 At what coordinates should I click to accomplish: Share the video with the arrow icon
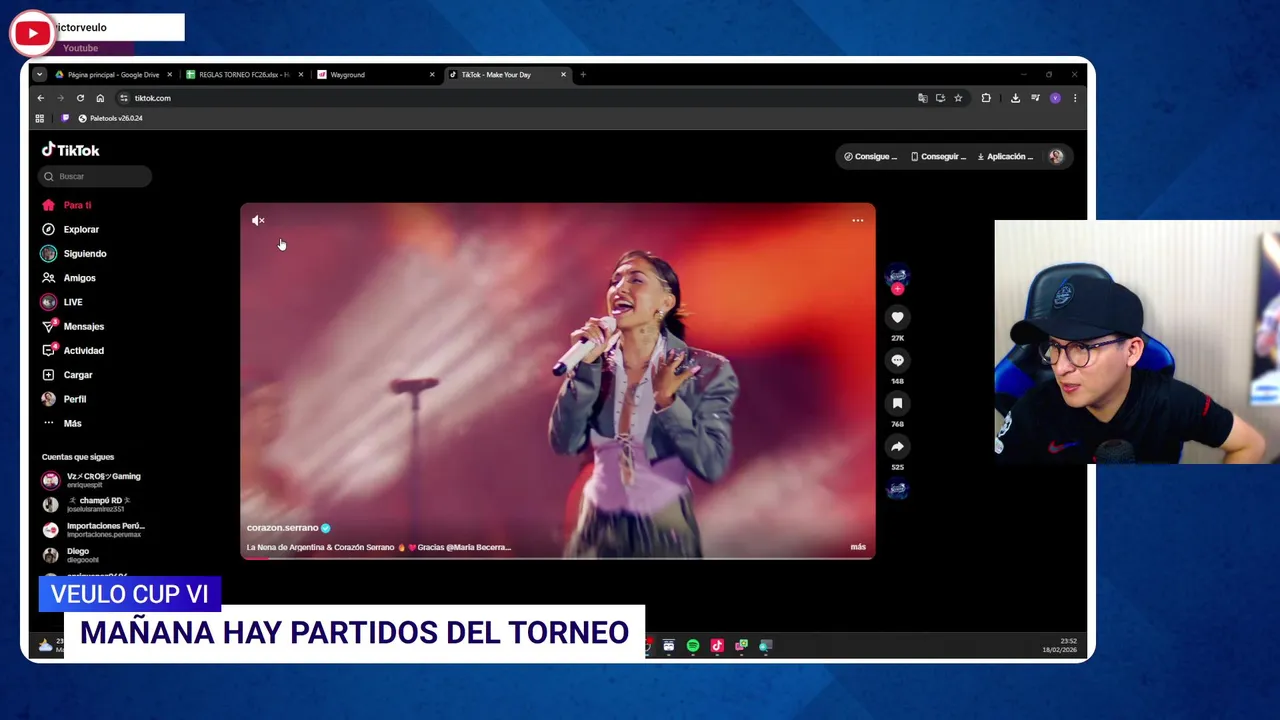897,447
